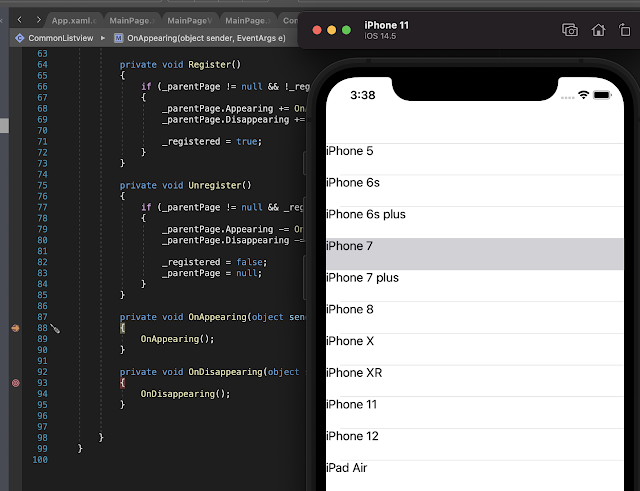Click the simulator Wi-Fi status icon

pyautogui.click(x=583, y=95)
